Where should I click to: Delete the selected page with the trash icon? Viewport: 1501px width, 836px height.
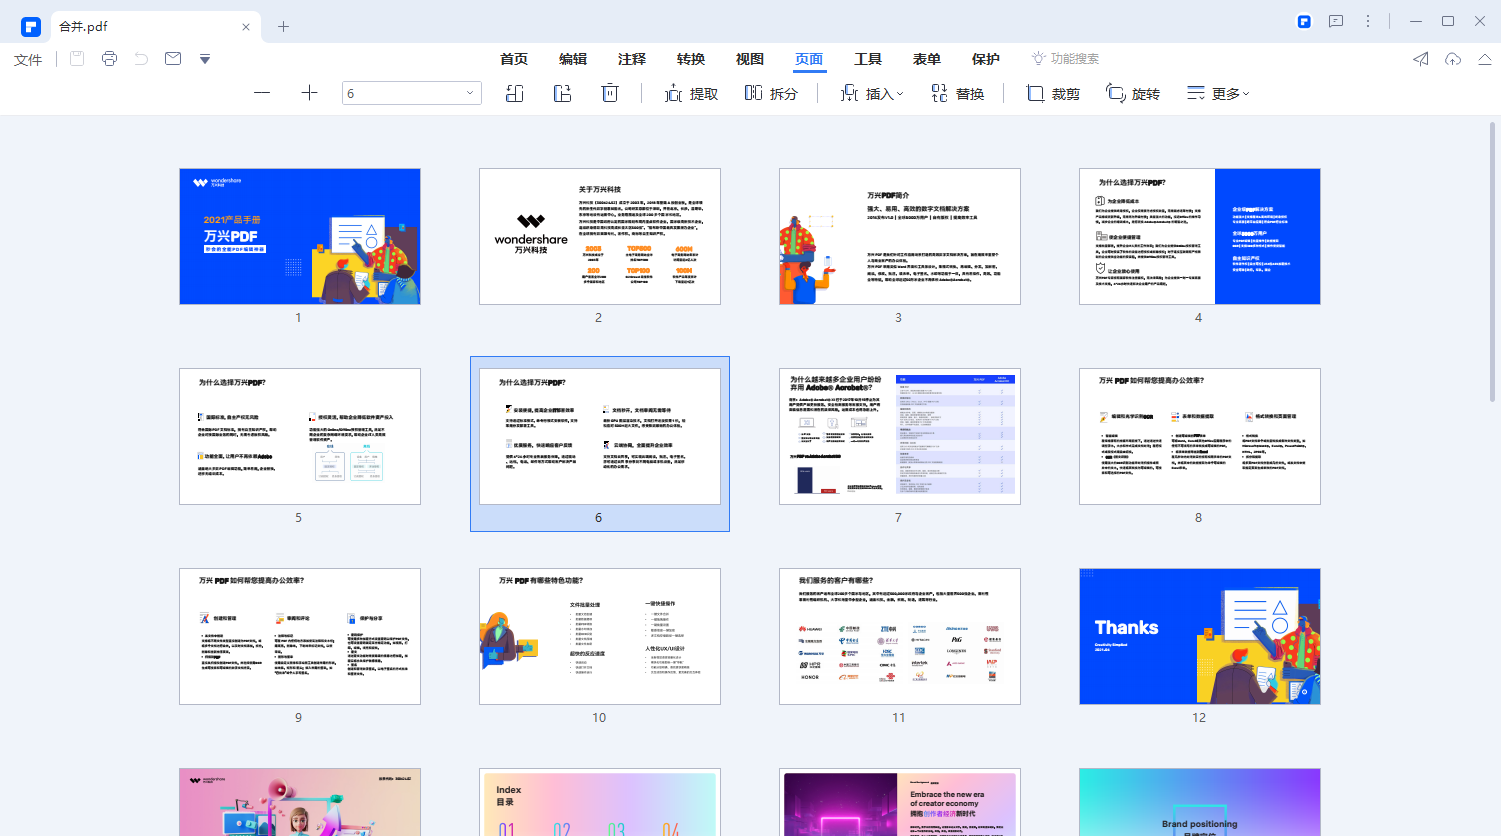610,93
